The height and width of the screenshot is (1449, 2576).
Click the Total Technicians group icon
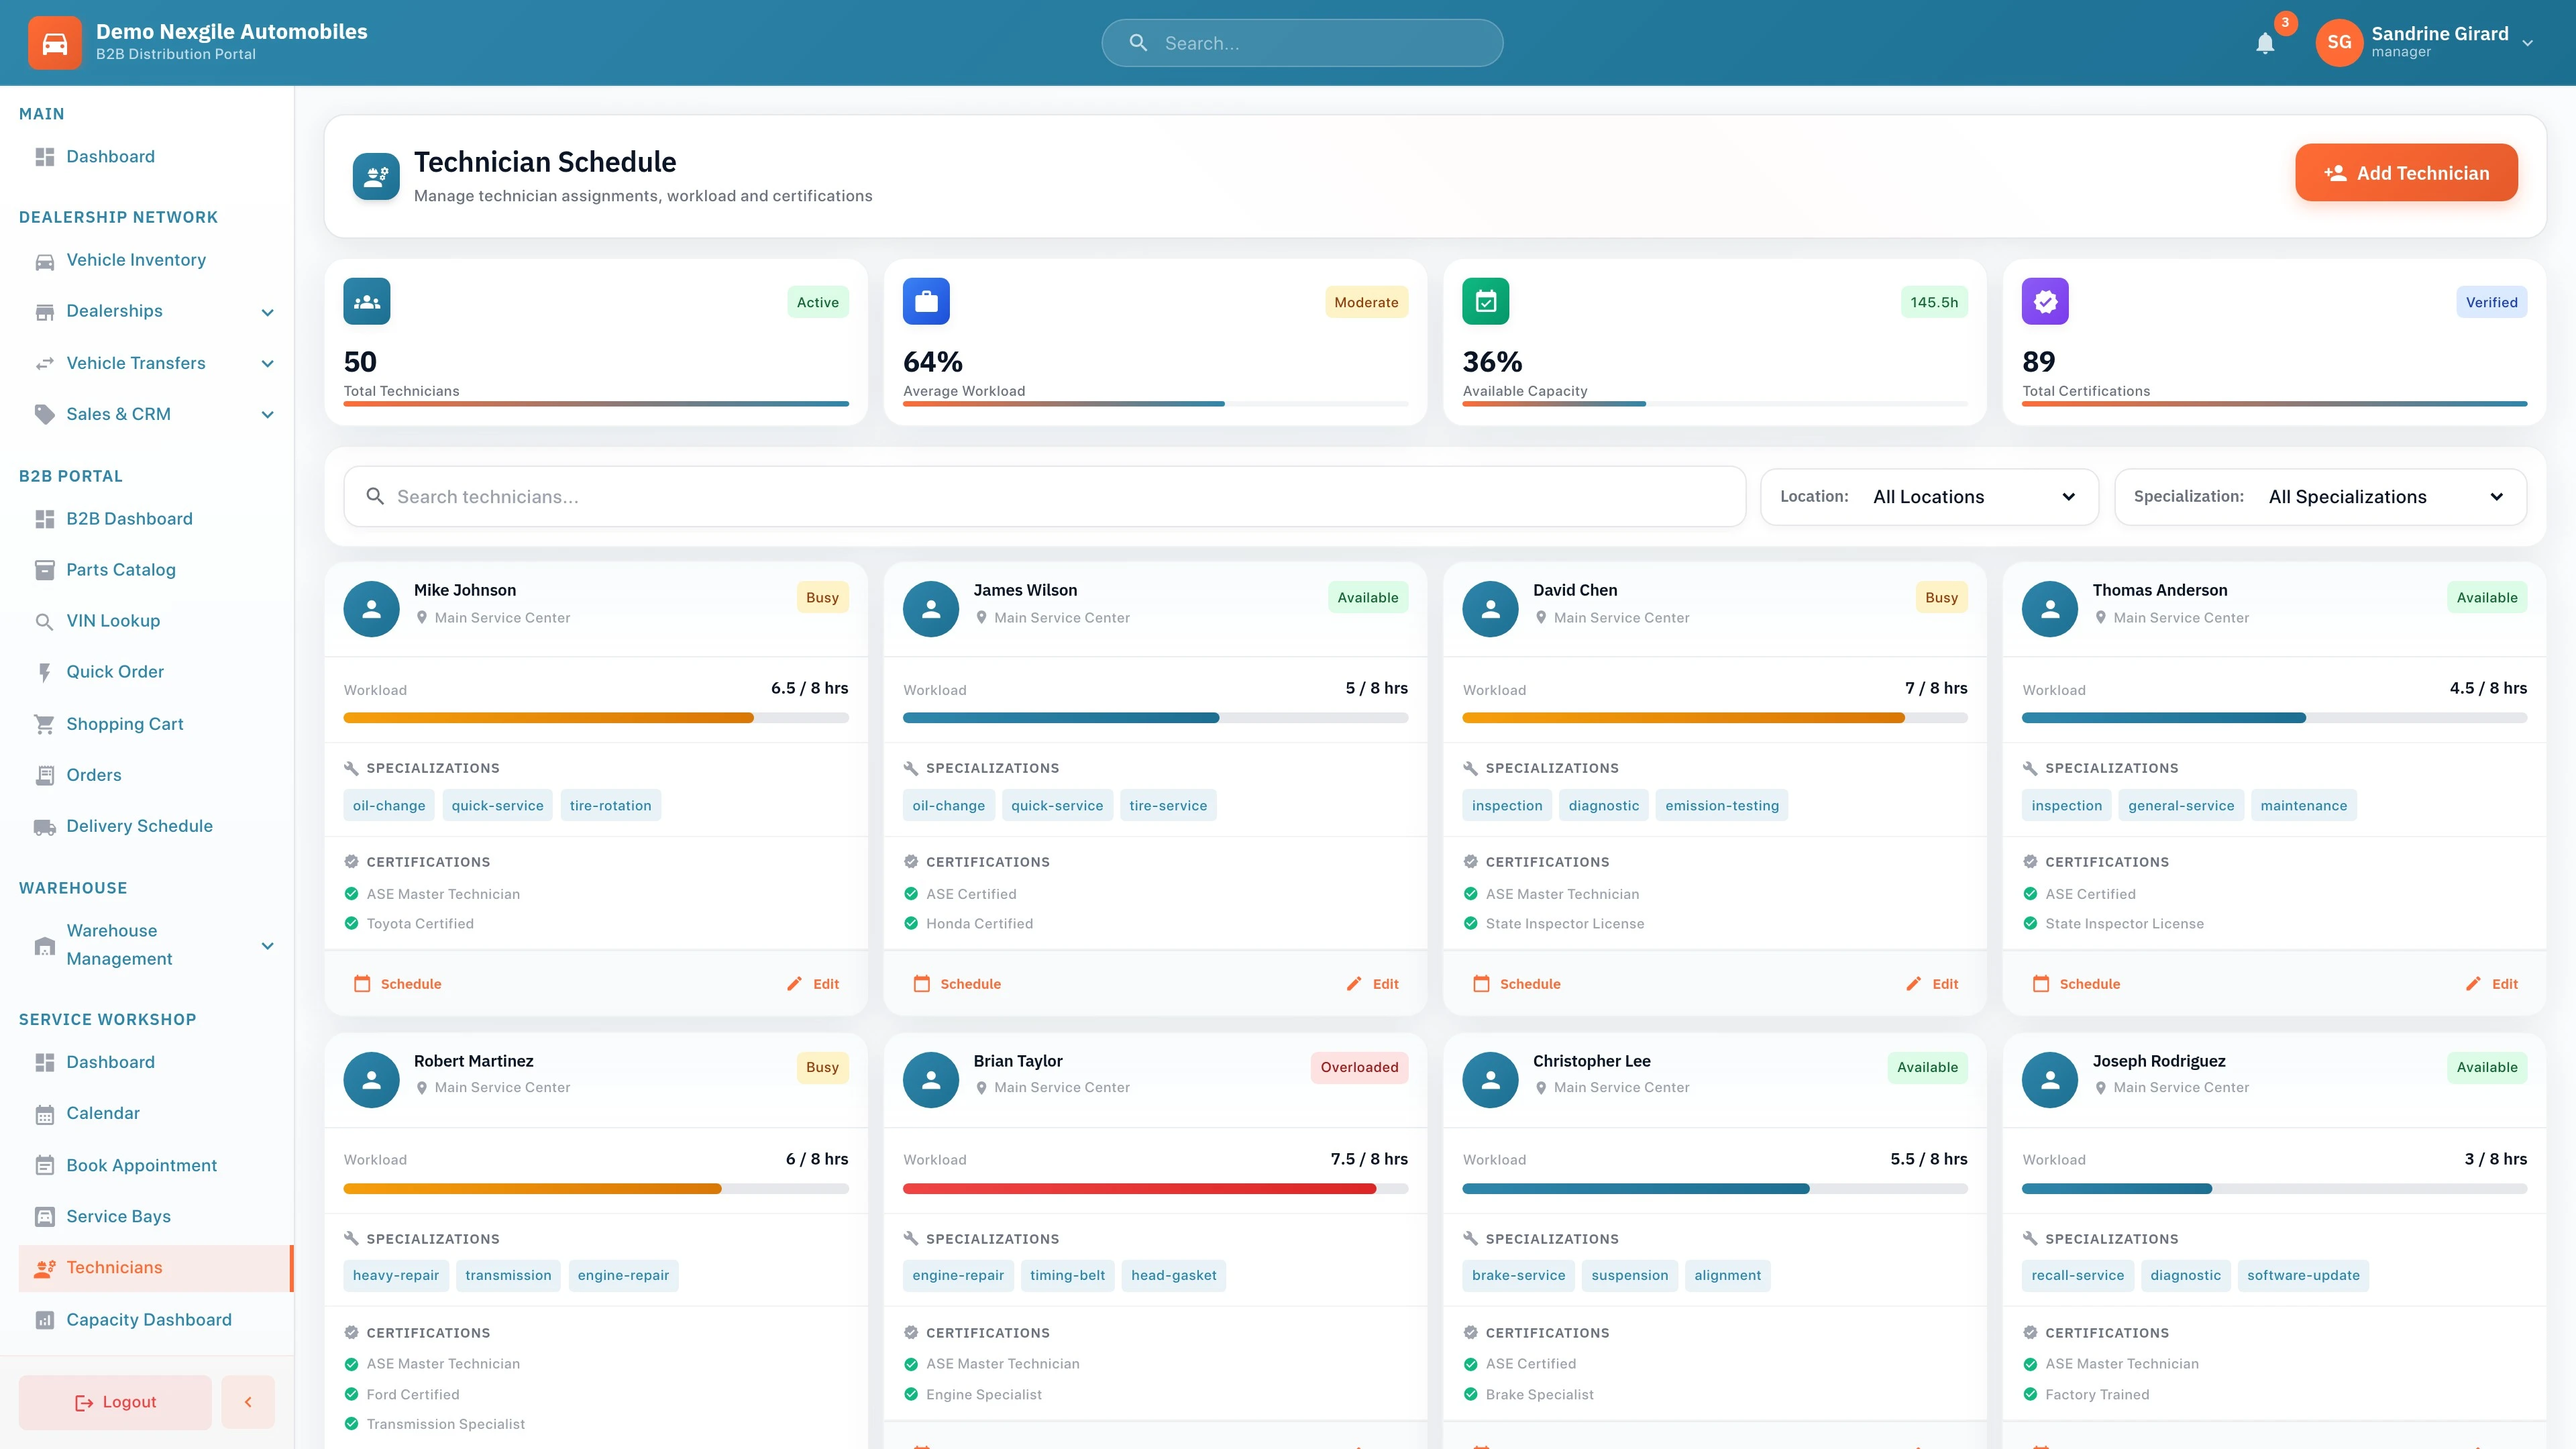point(367,301)
